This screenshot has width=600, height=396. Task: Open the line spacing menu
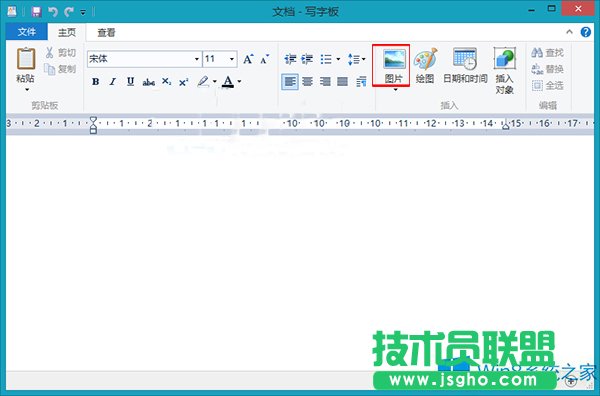(x=356, y=59)
